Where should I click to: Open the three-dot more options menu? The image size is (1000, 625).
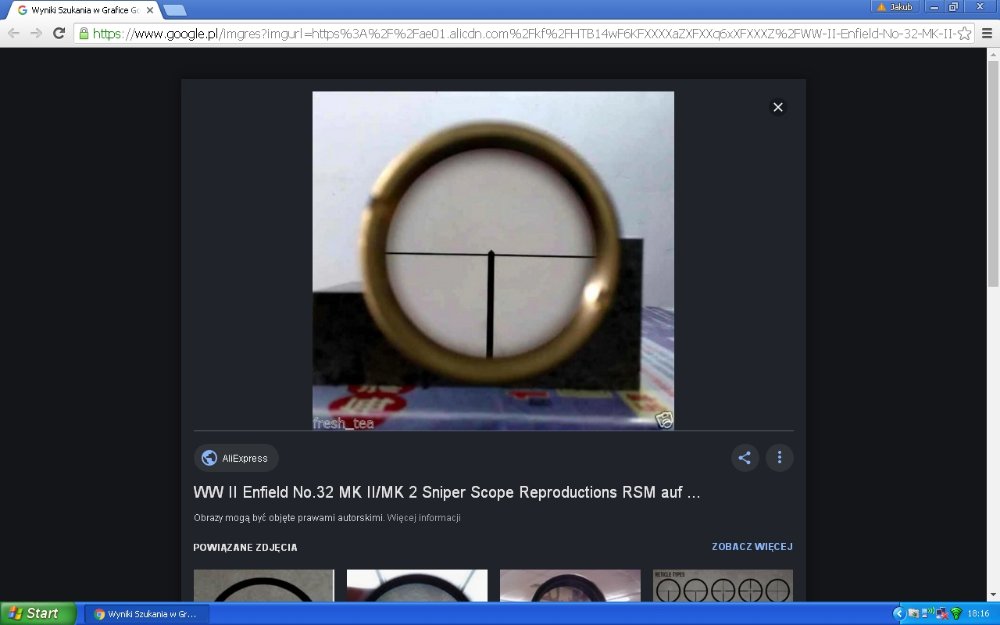[779, 457]
